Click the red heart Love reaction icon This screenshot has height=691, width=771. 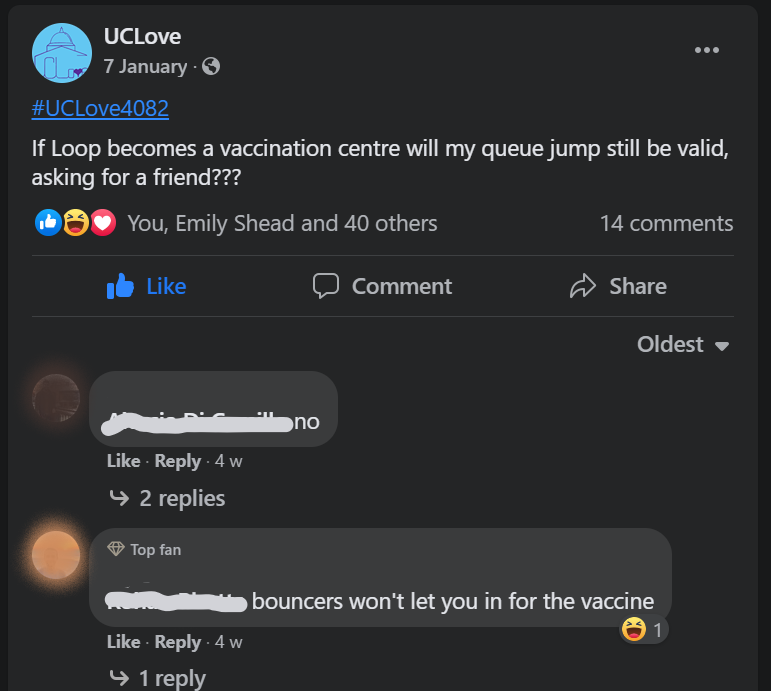tap(103, 223)
